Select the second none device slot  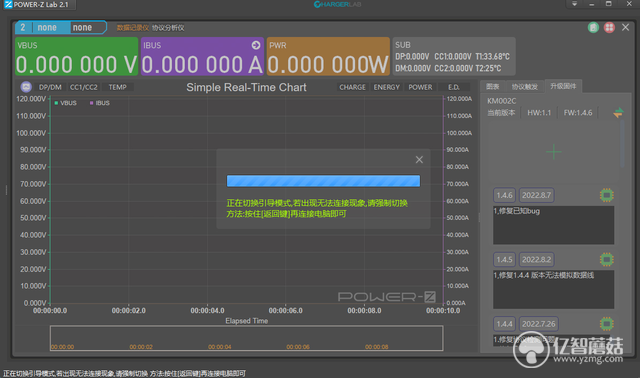tap(82, 27)
